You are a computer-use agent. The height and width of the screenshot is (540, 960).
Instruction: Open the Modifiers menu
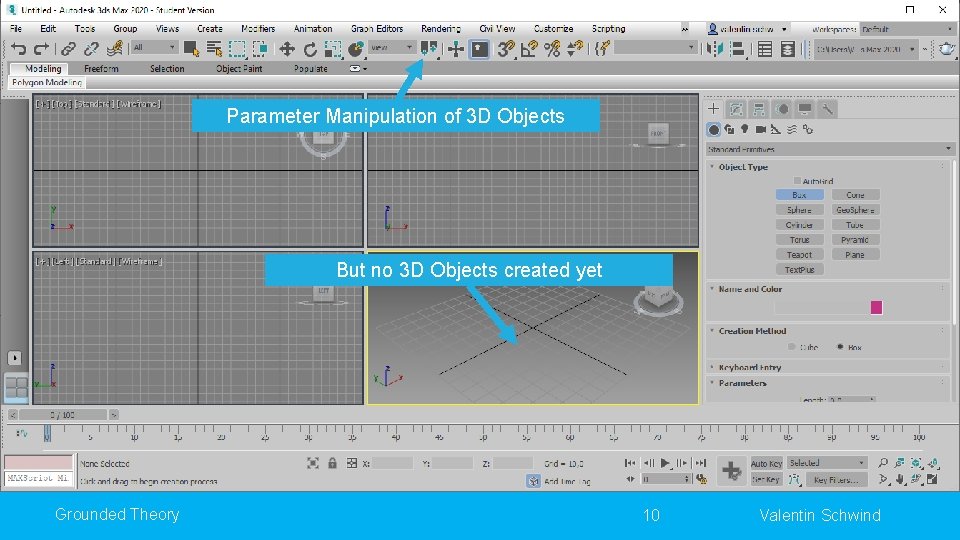point(258,29)
